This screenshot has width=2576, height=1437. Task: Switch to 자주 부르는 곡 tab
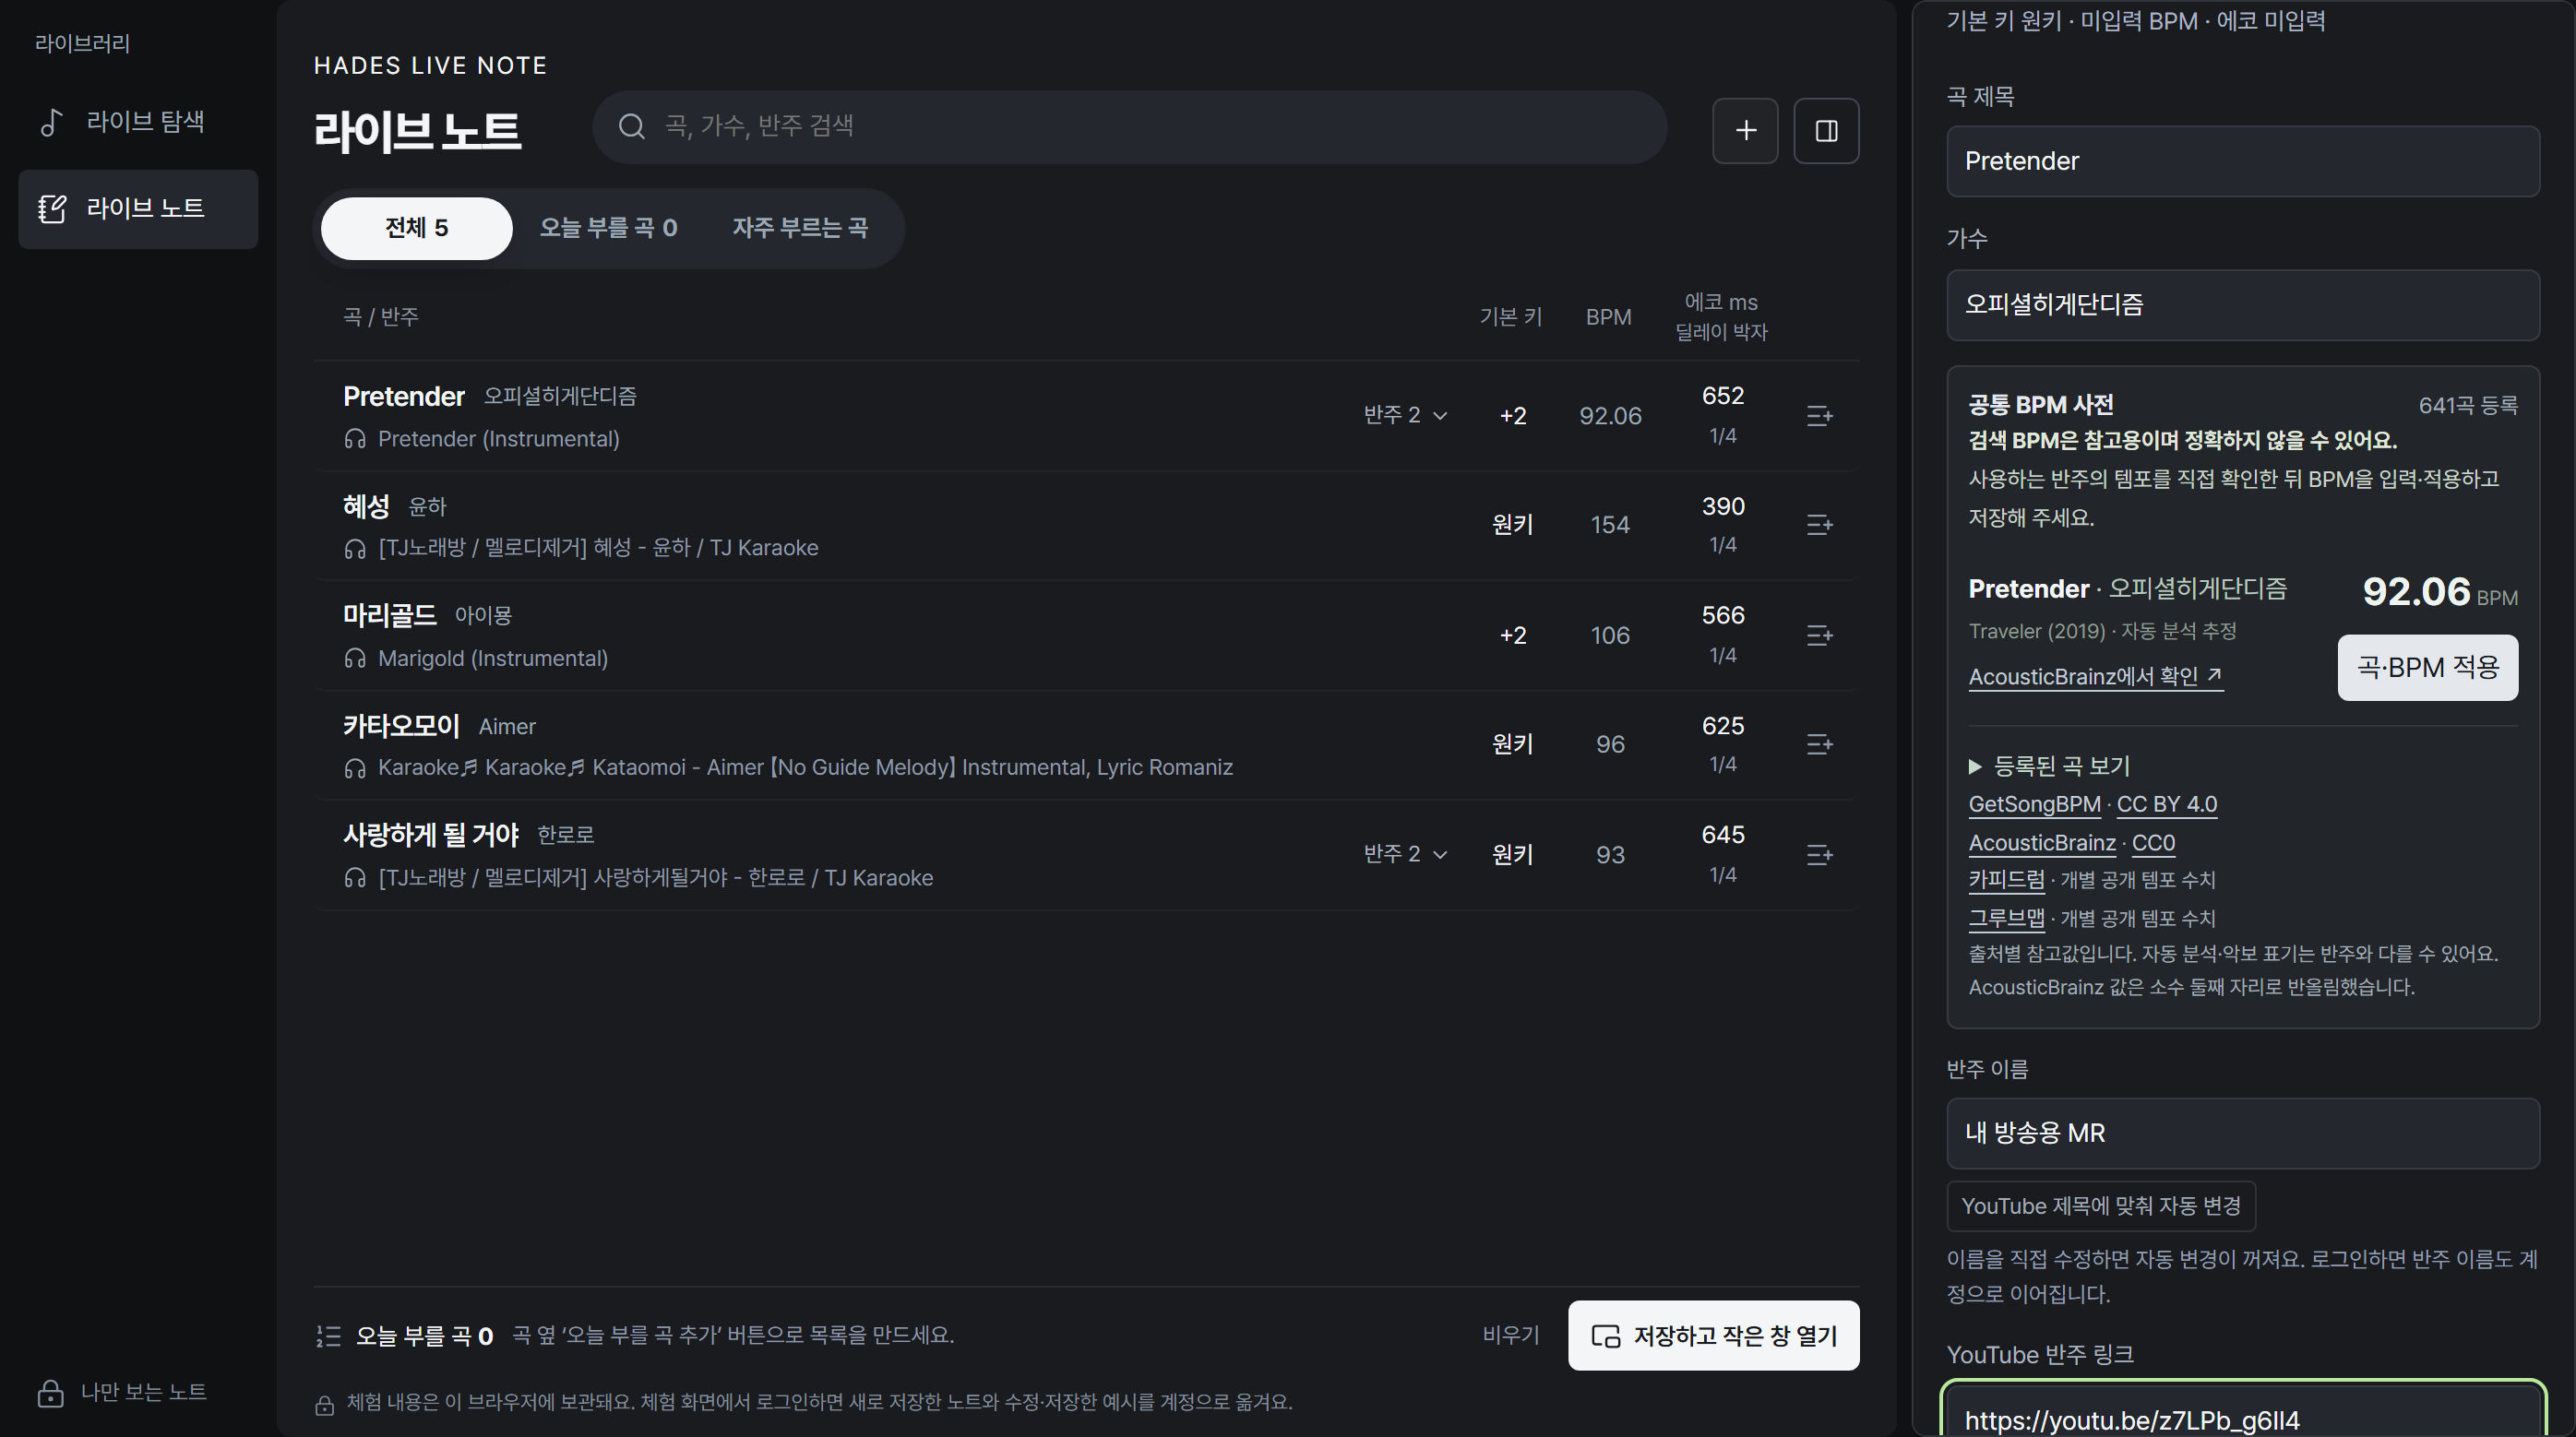pos(800,228)
